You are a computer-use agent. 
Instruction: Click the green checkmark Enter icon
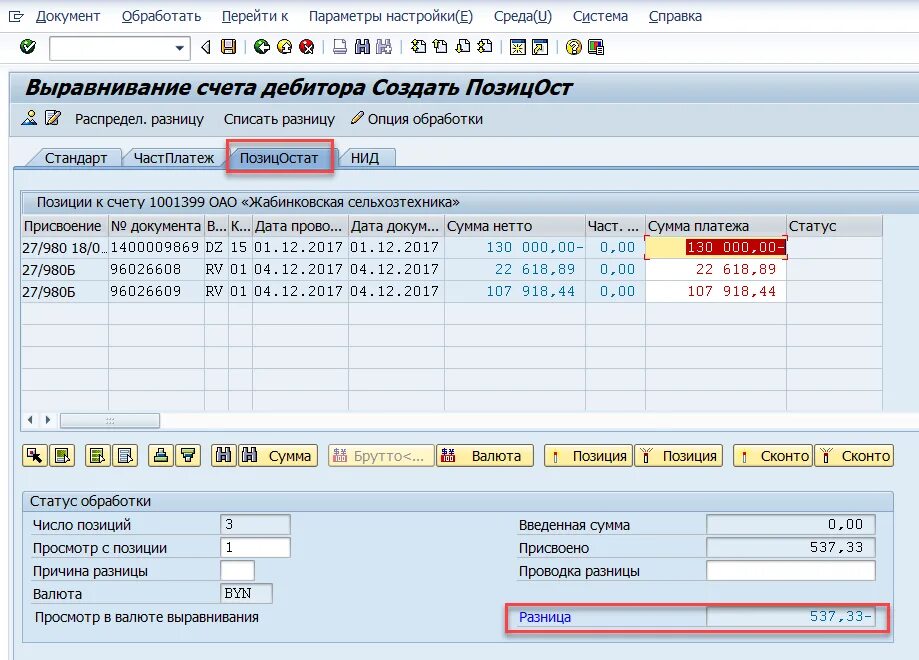click(28, 47)
